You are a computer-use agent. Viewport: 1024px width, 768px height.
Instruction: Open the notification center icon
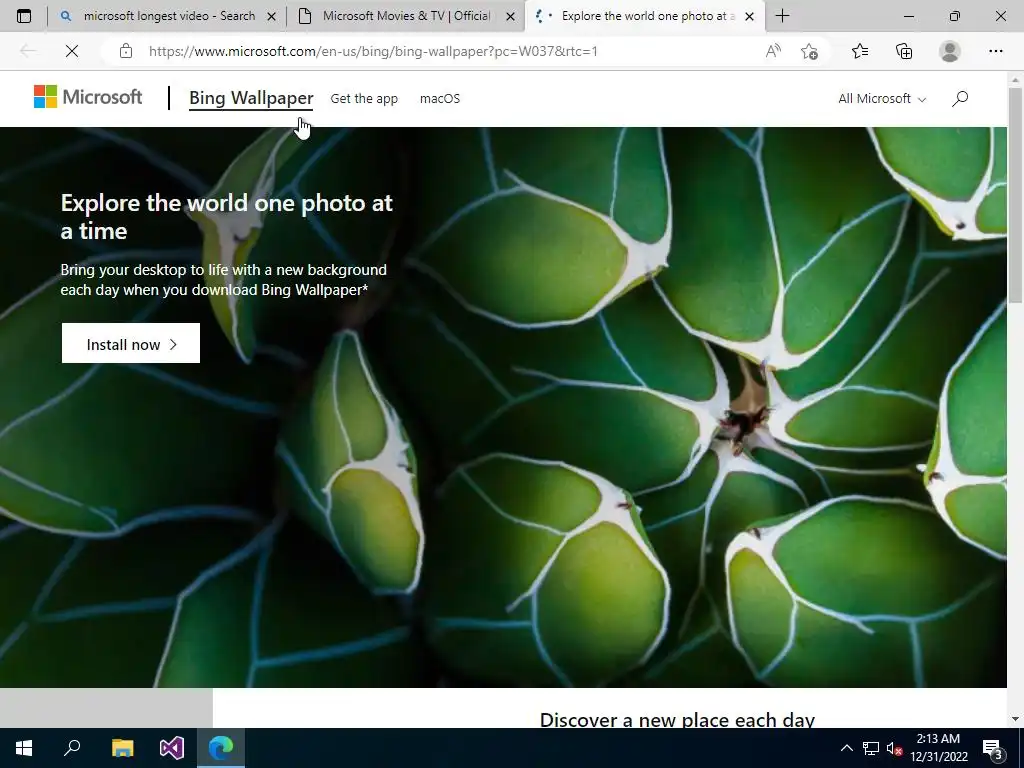[993, 748]
